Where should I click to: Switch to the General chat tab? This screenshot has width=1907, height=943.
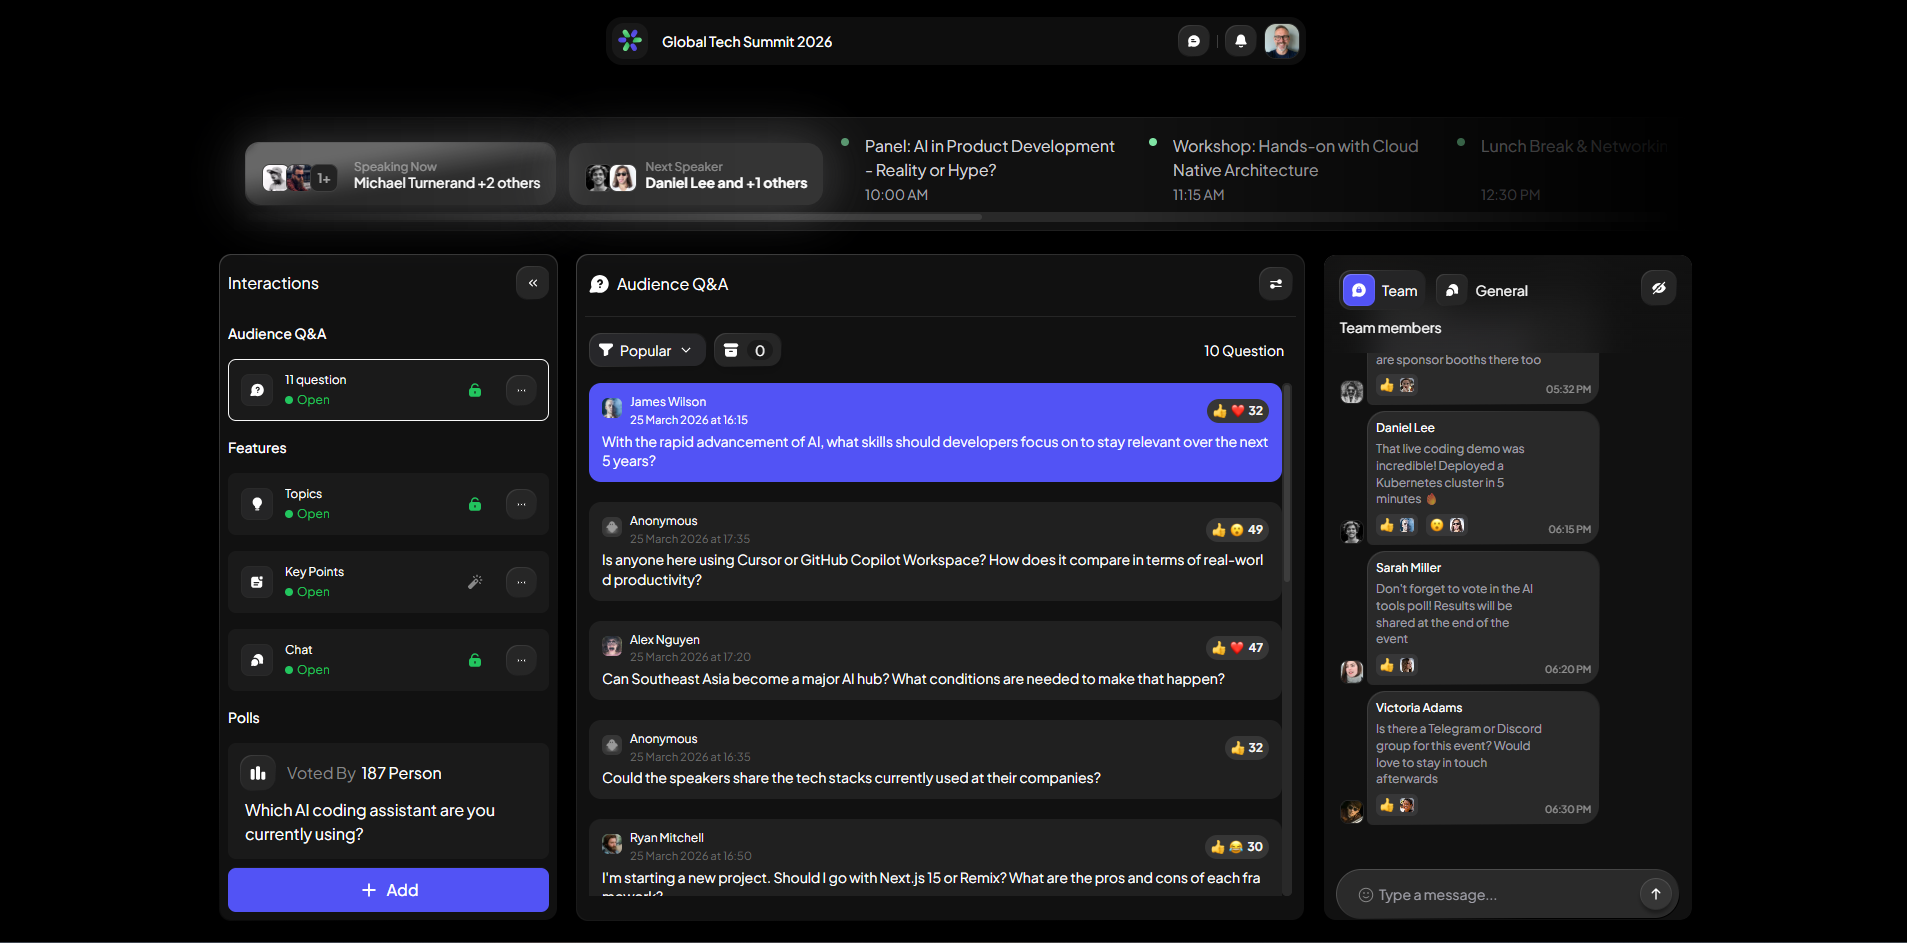click(1483, 290)
